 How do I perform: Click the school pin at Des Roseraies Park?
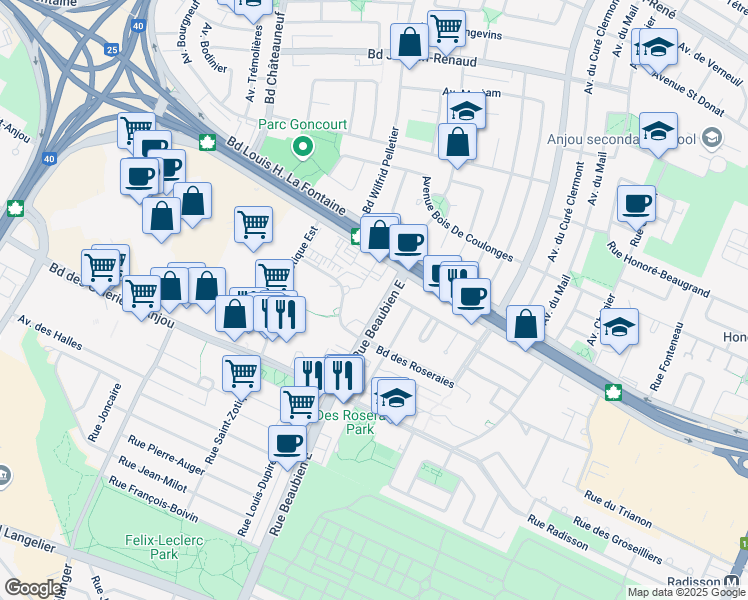pos(396,397)
